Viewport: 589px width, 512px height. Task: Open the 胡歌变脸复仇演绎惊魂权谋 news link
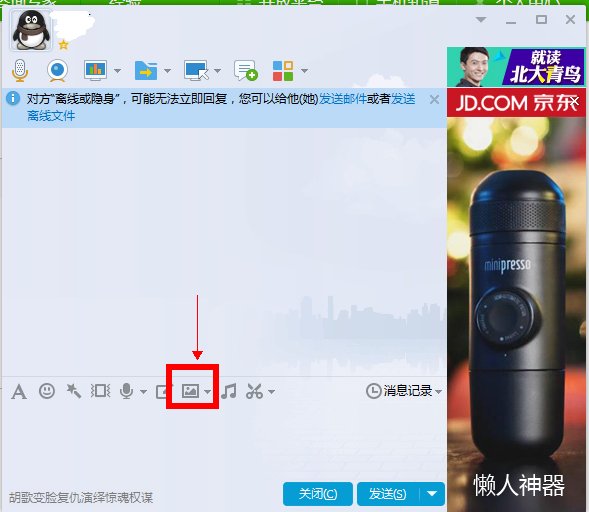coord(81,498)
